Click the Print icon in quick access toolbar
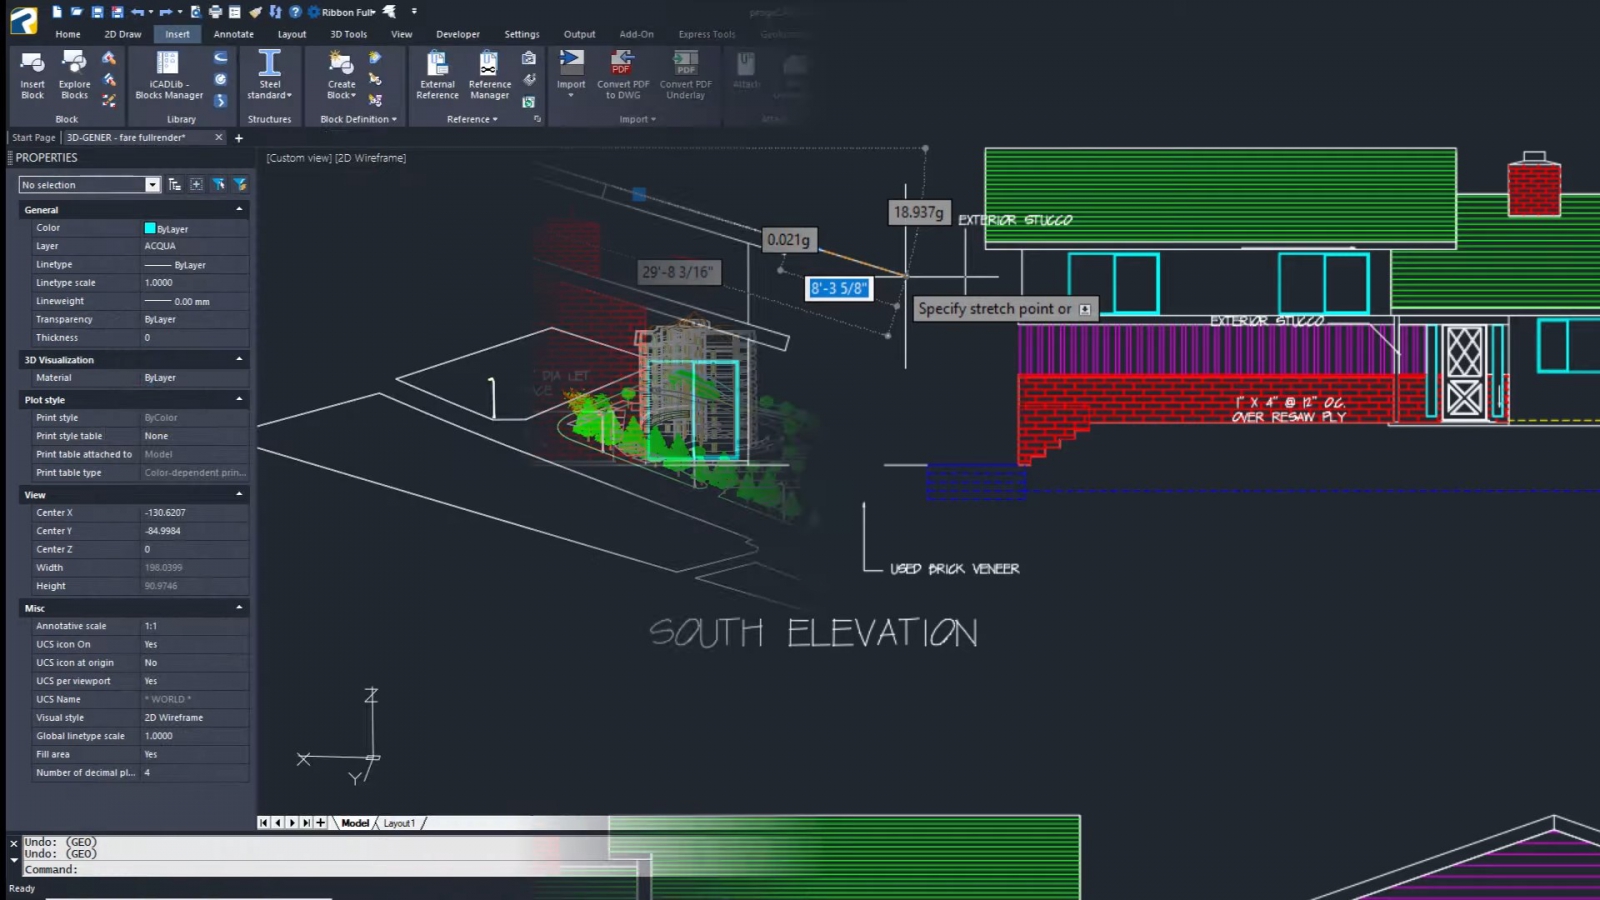1600x900 pixels. click(215, 12)
